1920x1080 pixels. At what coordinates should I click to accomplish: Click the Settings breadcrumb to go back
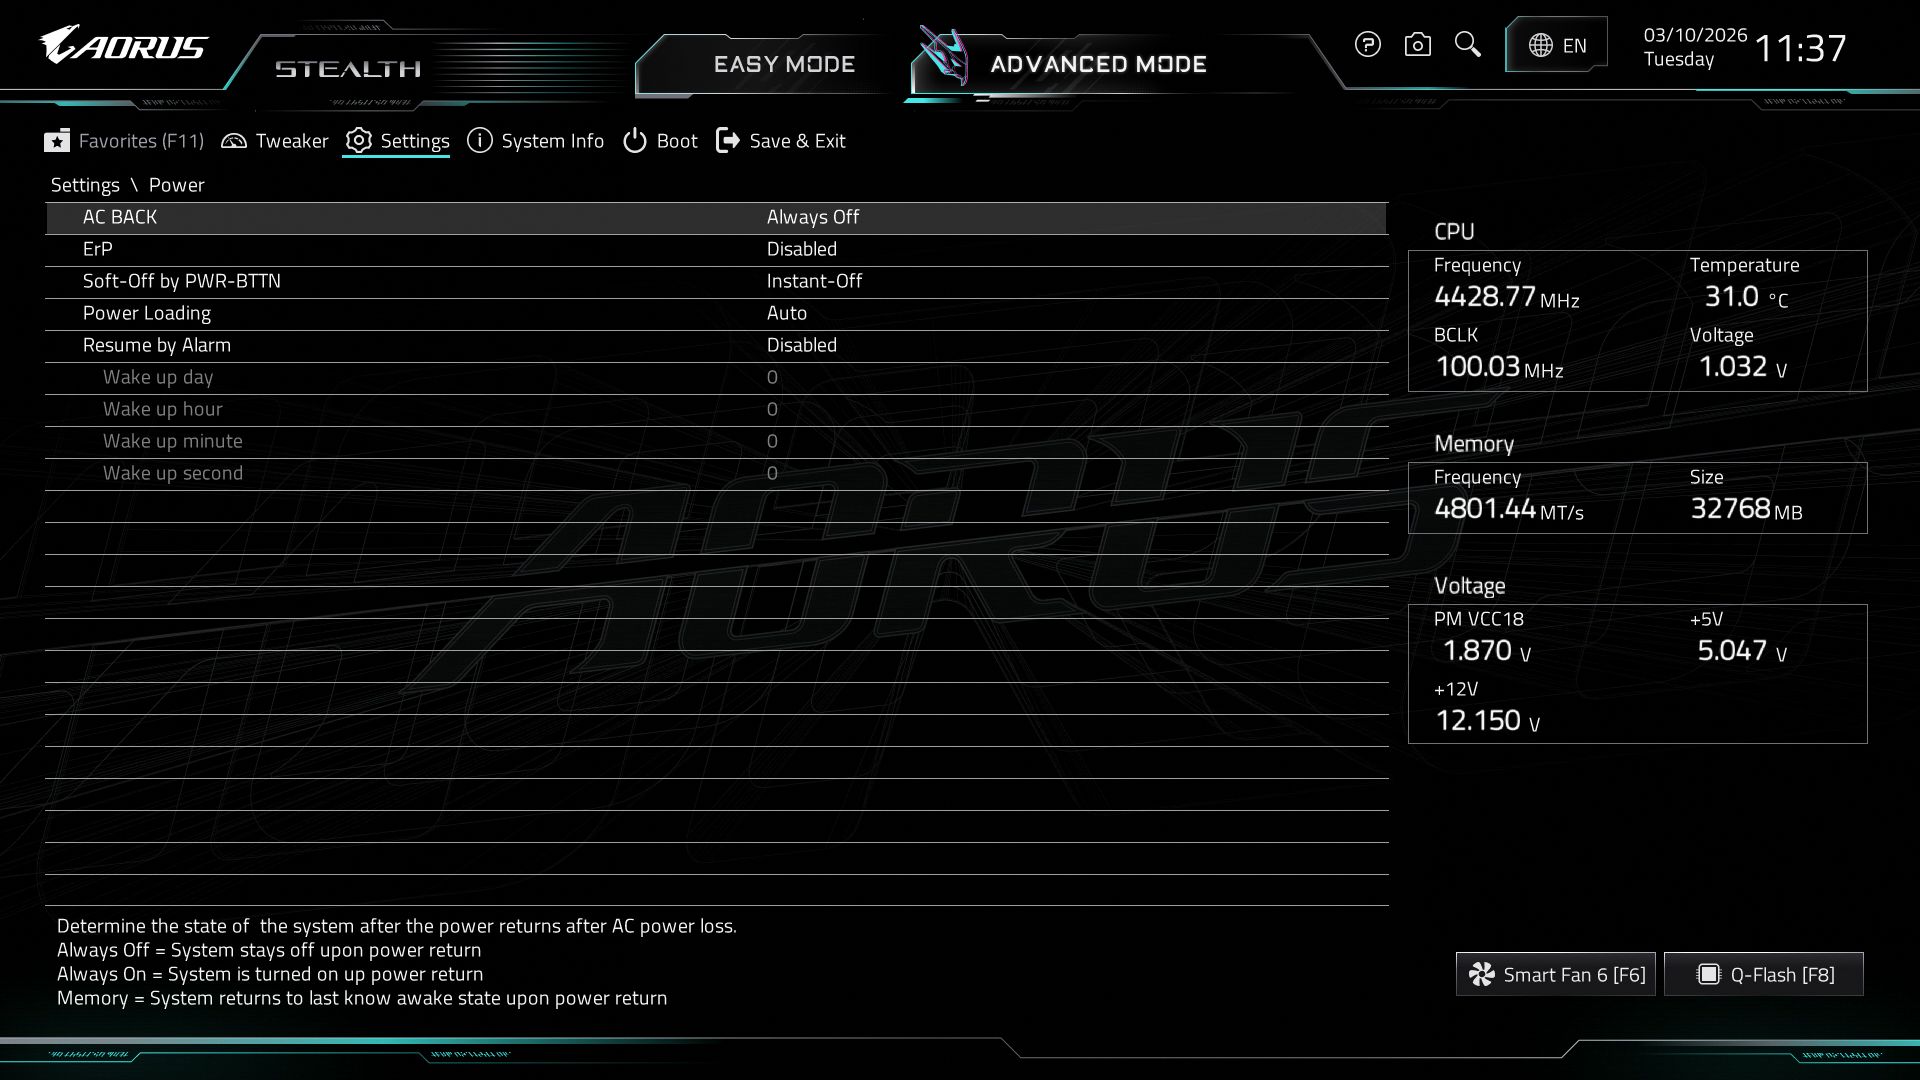pos(85,185)
